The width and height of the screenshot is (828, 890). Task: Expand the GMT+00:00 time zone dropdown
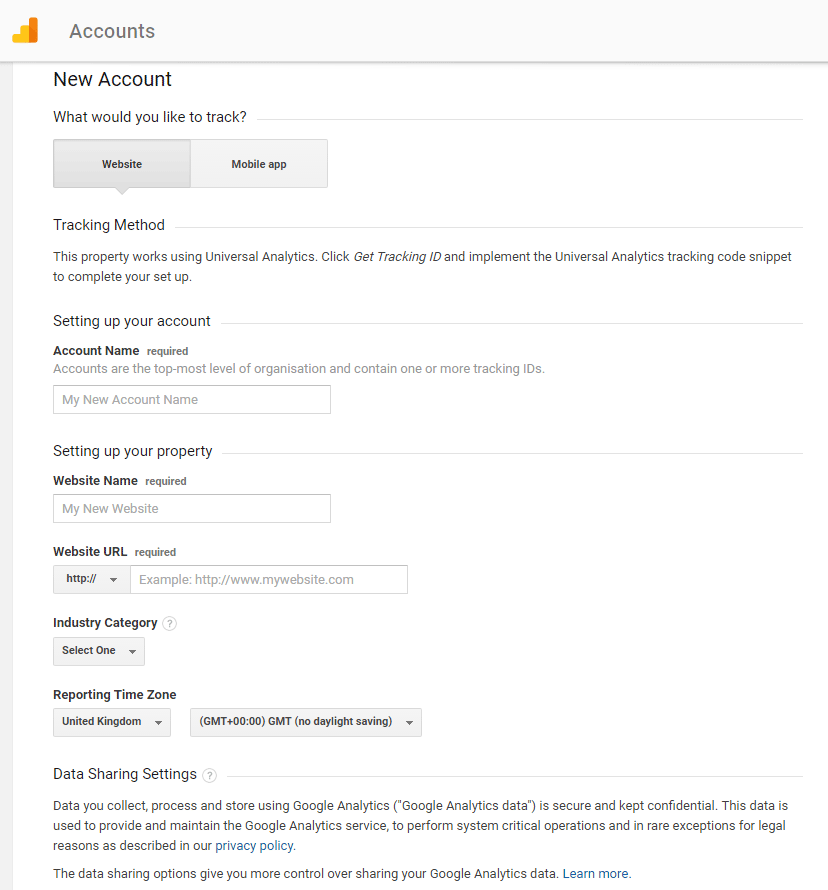(306, 722)
